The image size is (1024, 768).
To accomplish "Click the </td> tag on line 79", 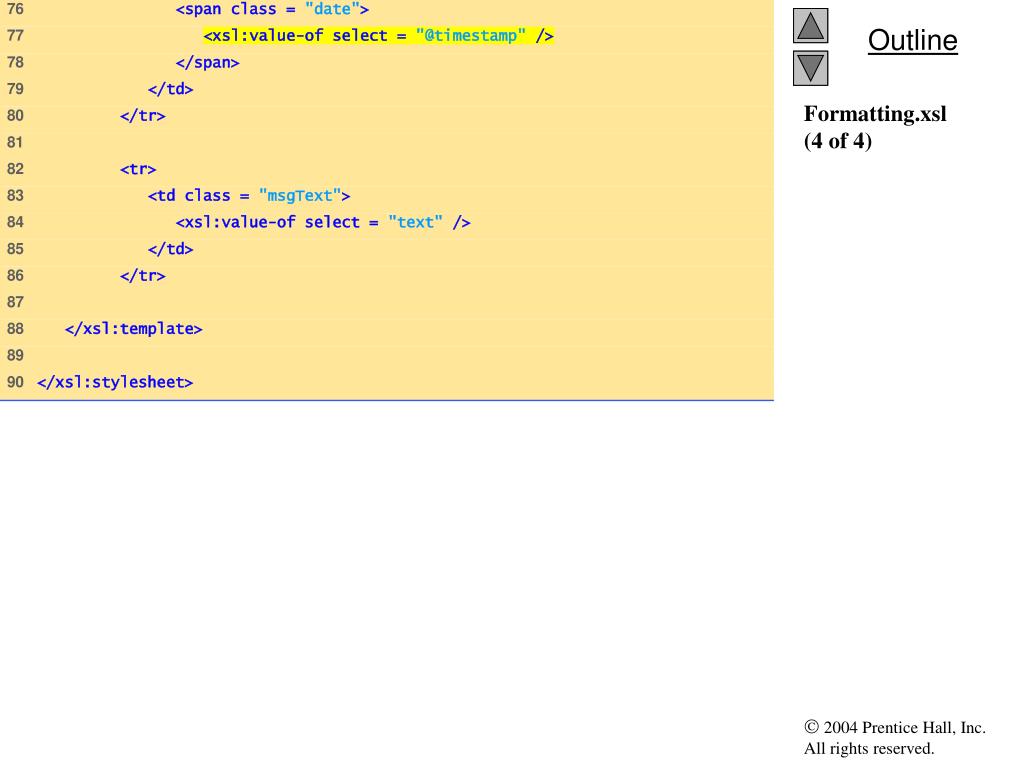I will pos(170,89).
